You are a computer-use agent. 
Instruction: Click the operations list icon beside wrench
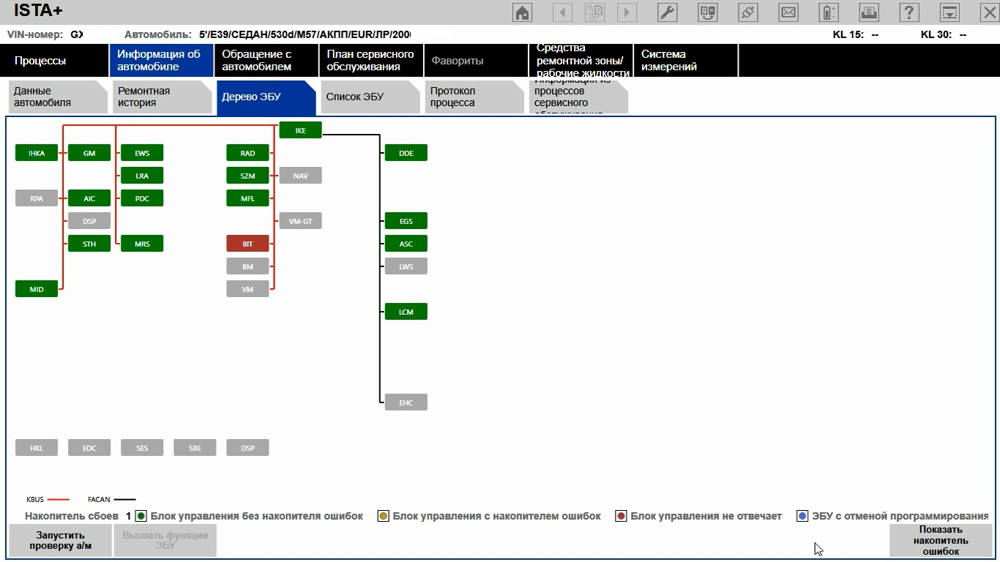click(x=708, y=13)
